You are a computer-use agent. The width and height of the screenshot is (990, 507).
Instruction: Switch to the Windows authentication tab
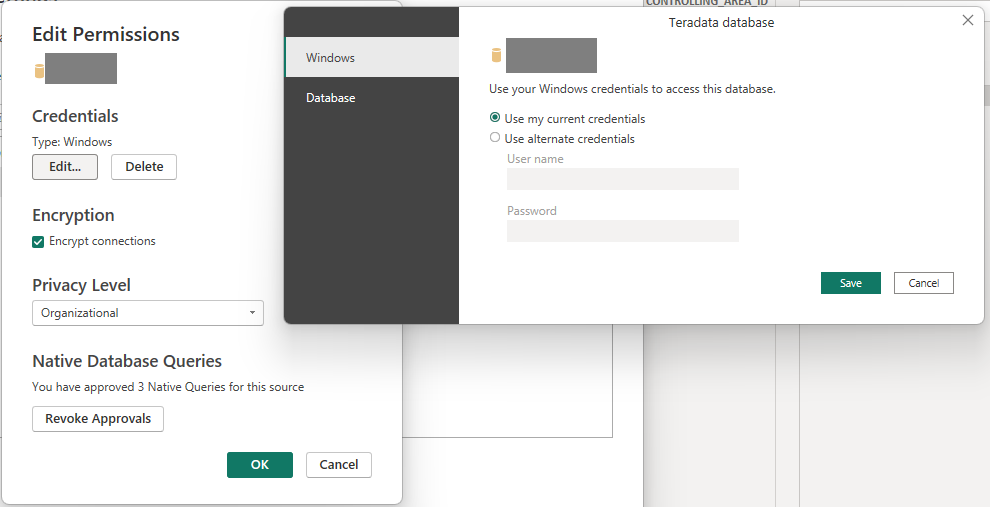click(372, 57)
